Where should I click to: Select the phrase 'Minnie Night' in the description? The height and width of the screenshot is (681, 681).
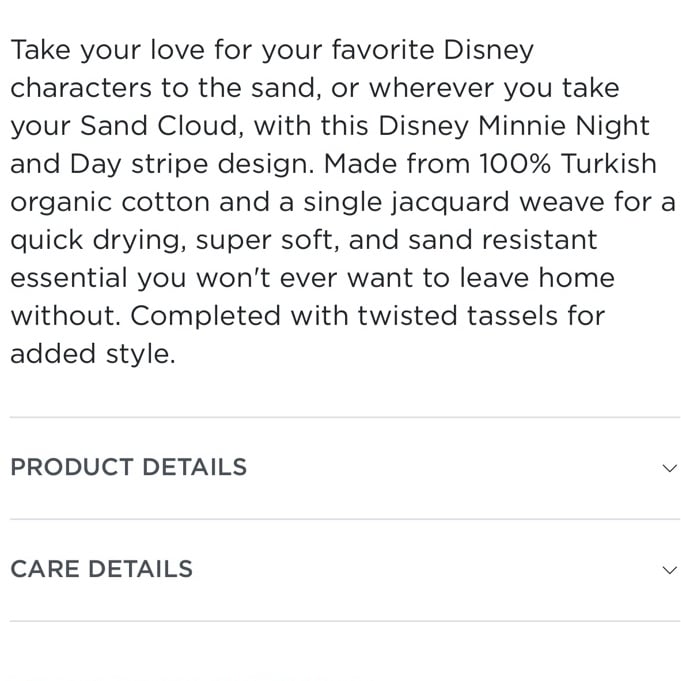point(563,127)
